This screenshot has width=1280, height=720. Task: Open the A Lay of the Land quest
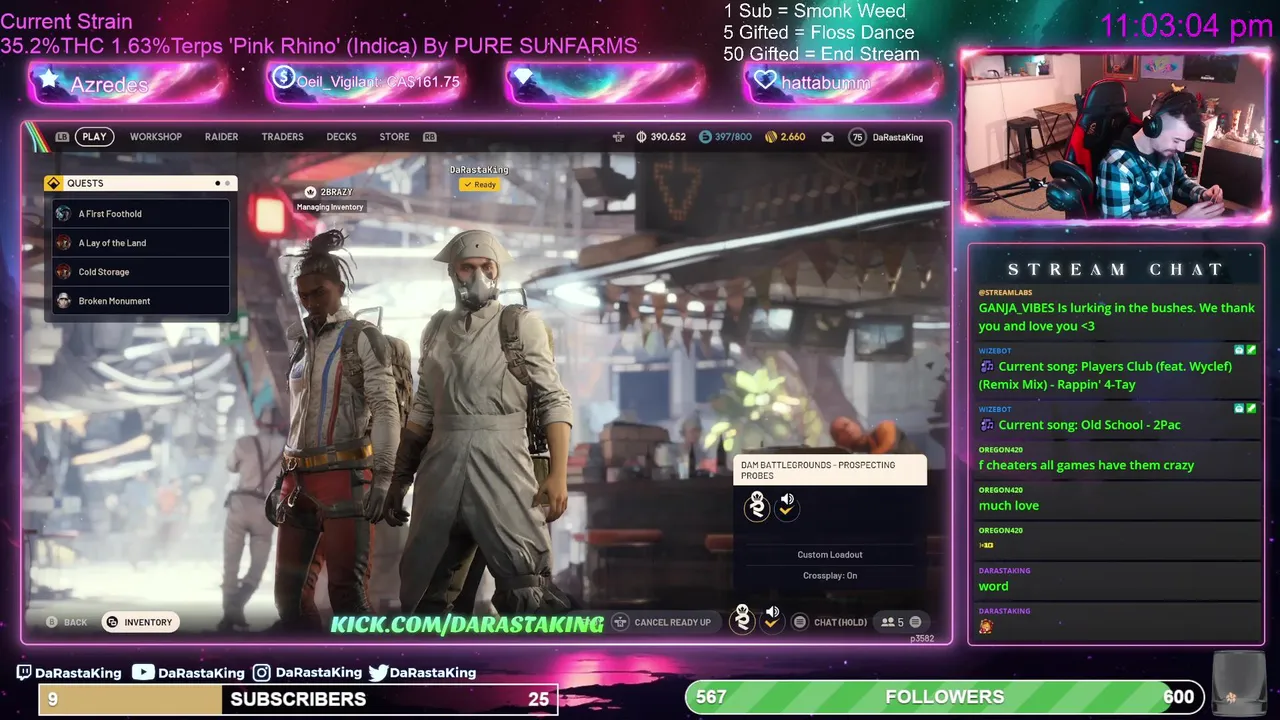[141, 243]
